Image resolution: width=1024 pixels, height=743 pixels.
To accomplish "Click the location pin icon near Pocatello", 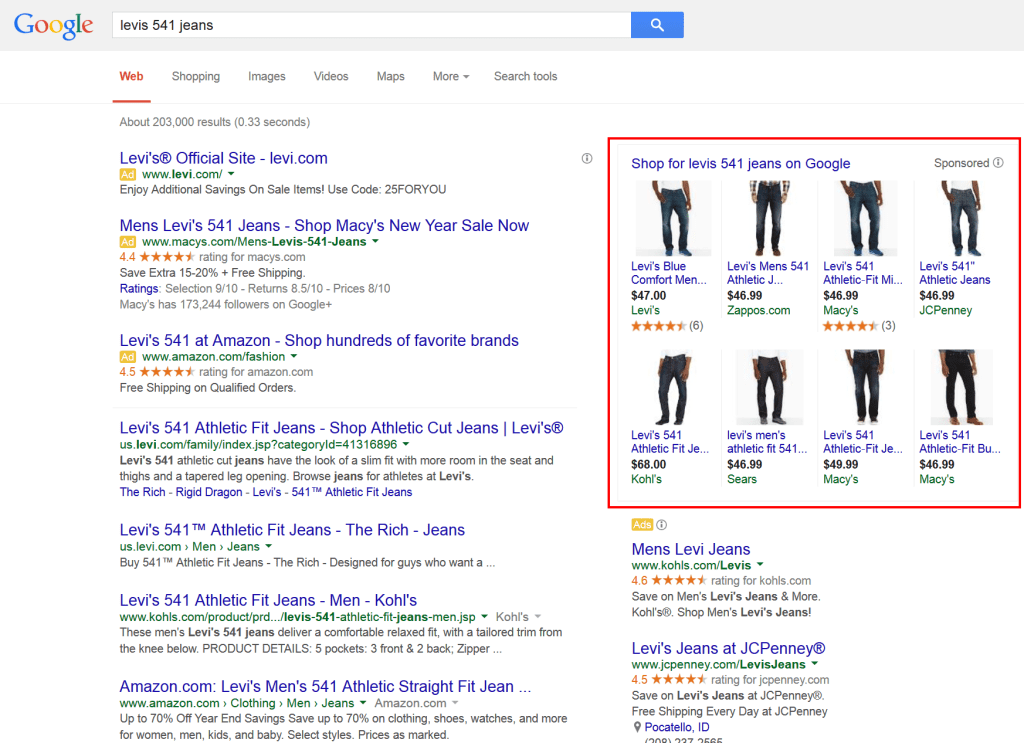I will tap(635, 727).
